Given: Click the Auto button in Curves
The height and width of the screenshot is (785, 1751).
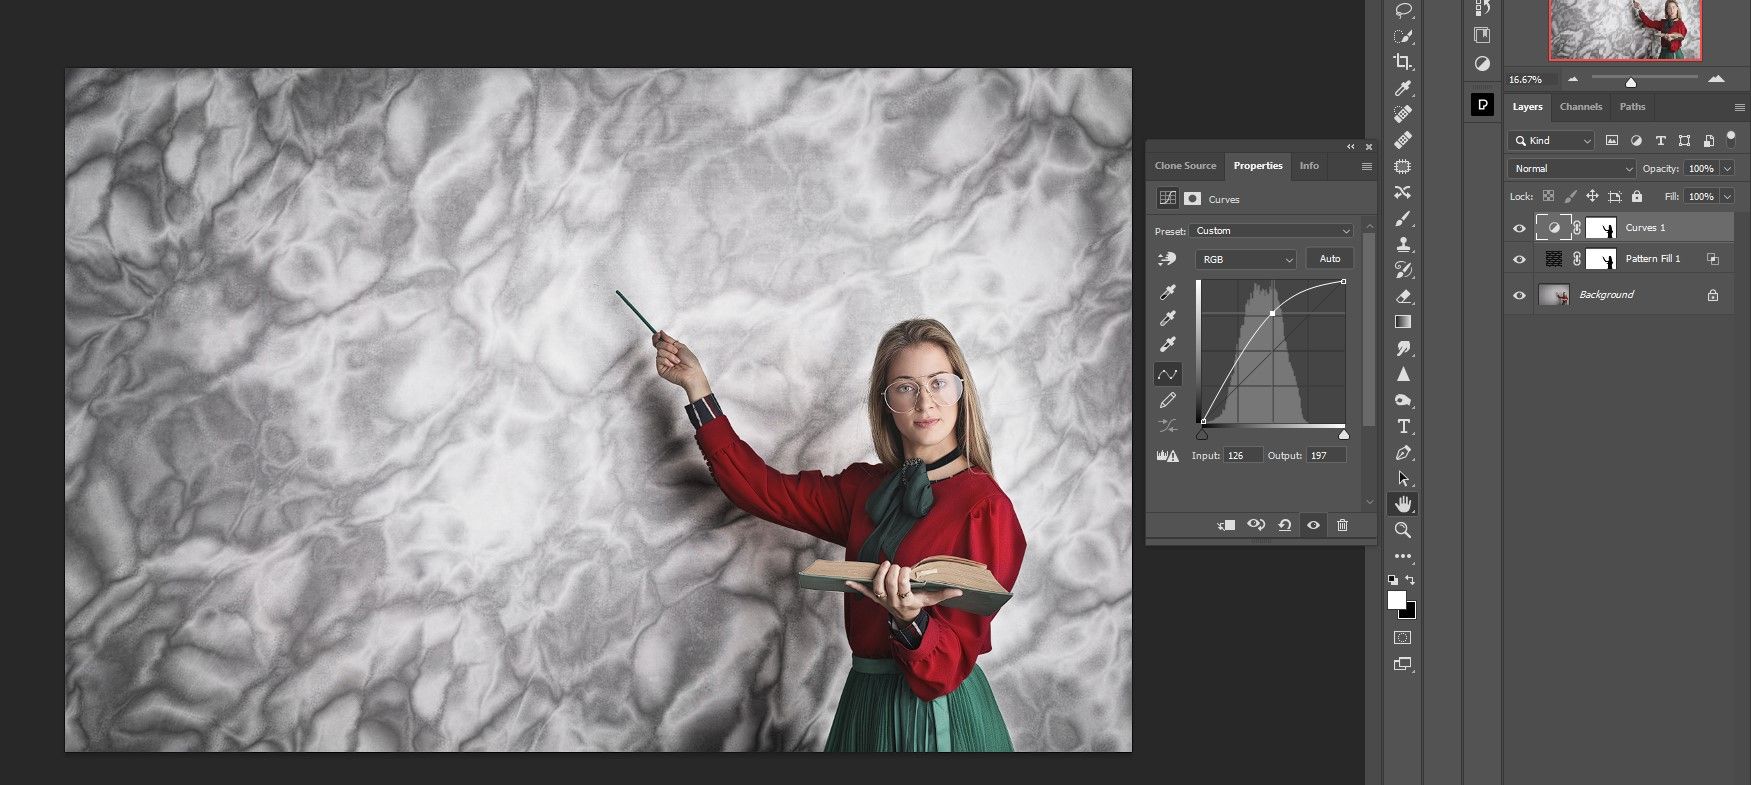Looking at the screenshot, I should [x=1329, y=259].
